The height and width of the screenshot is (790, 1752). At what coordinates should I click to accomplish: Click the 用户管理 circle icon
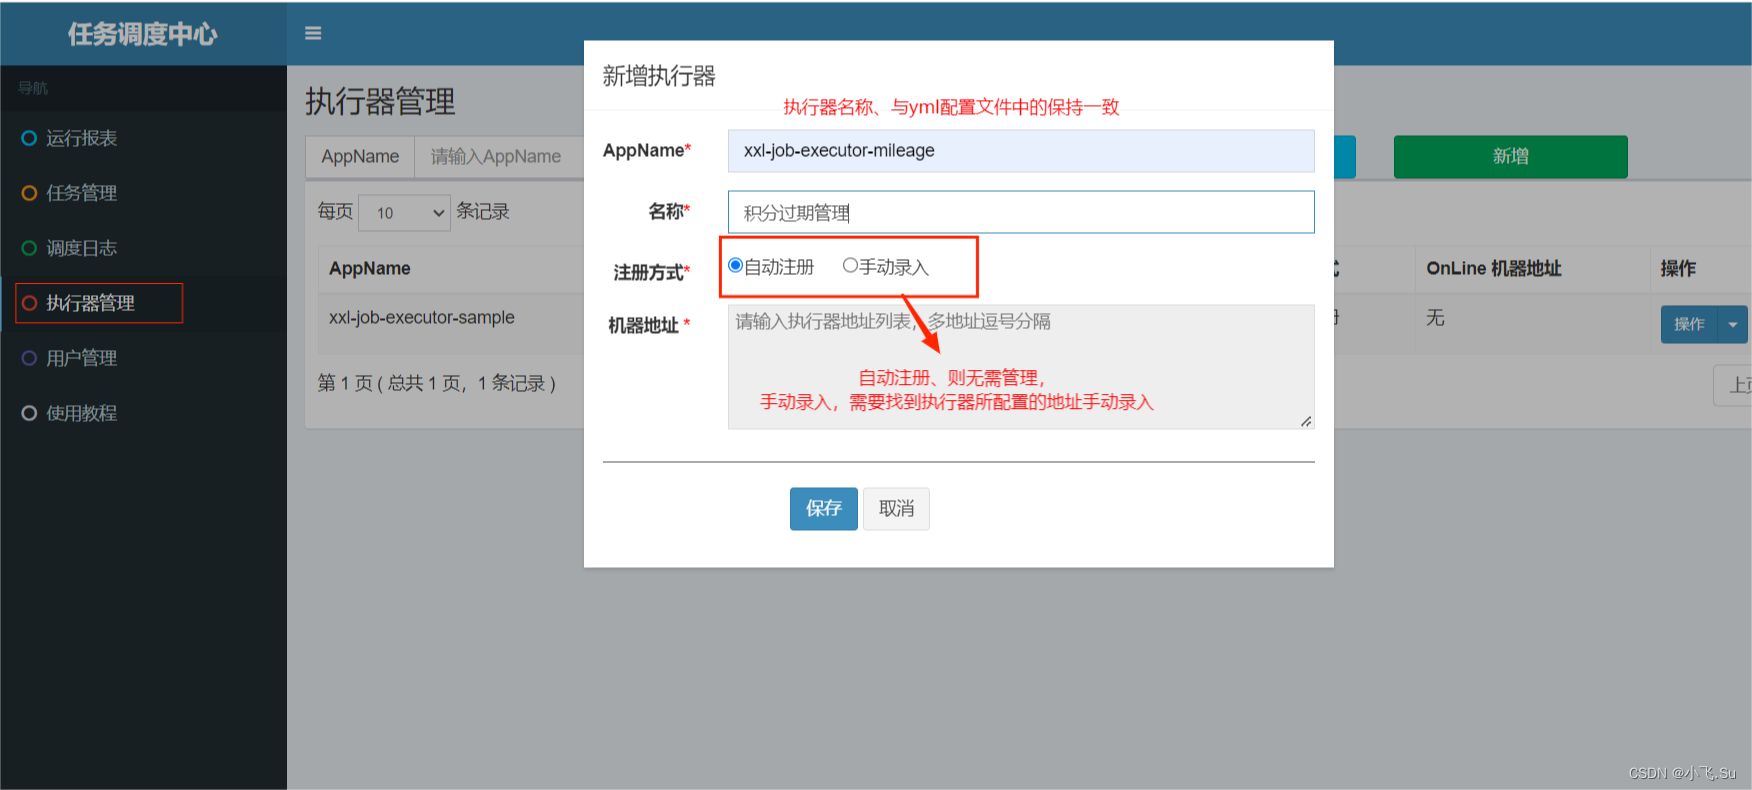coord(29,358)
